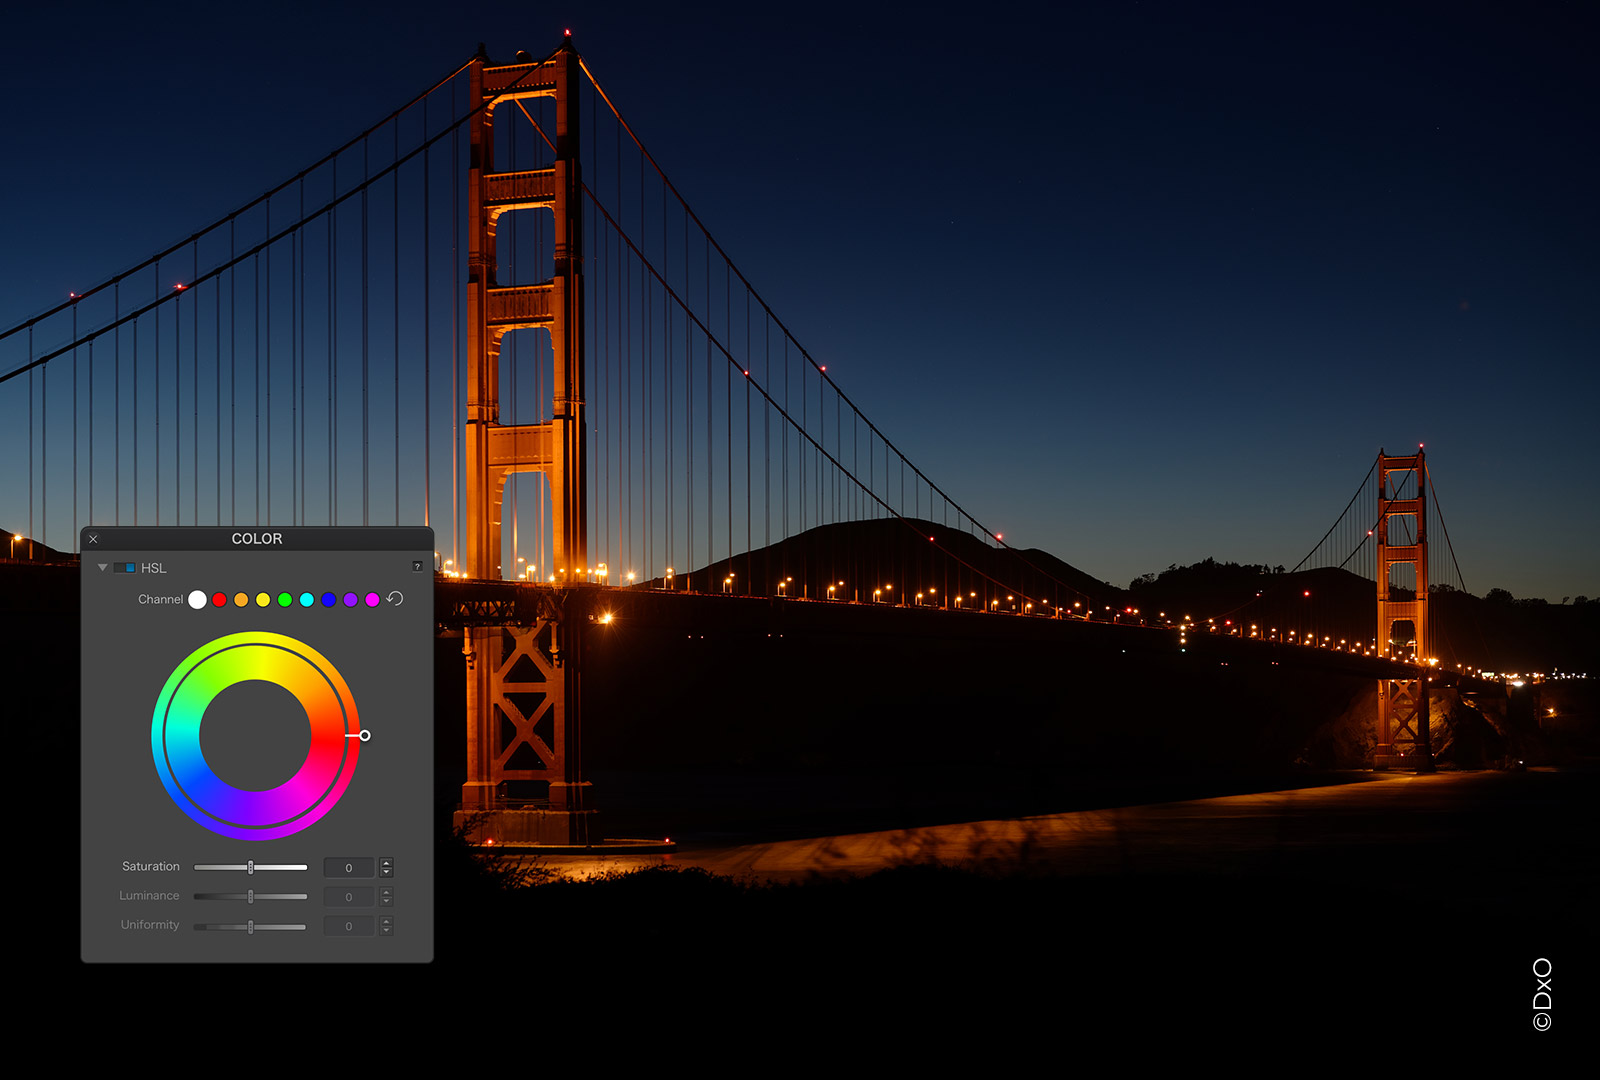
Task: Select the orange channel
Action: pyautogui.click(x=241, y=599)
